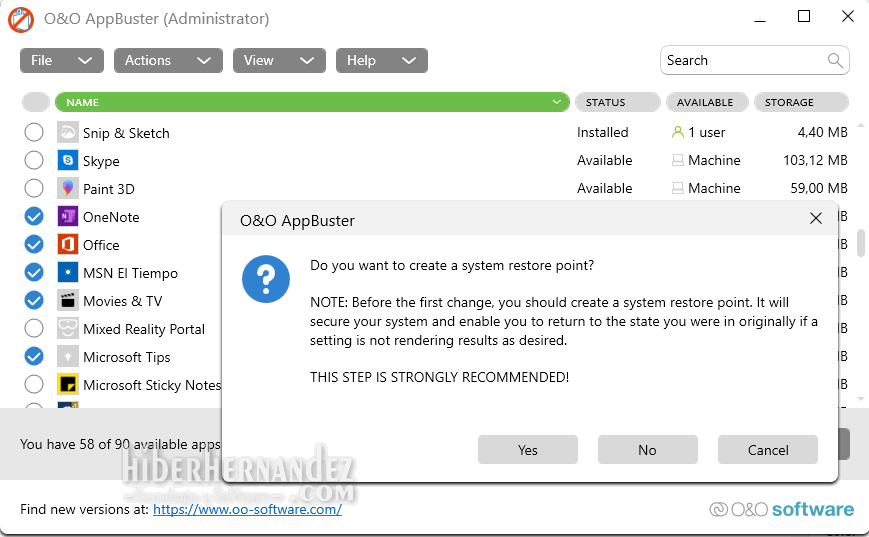Click Yes to create restore point

point(528,449)
